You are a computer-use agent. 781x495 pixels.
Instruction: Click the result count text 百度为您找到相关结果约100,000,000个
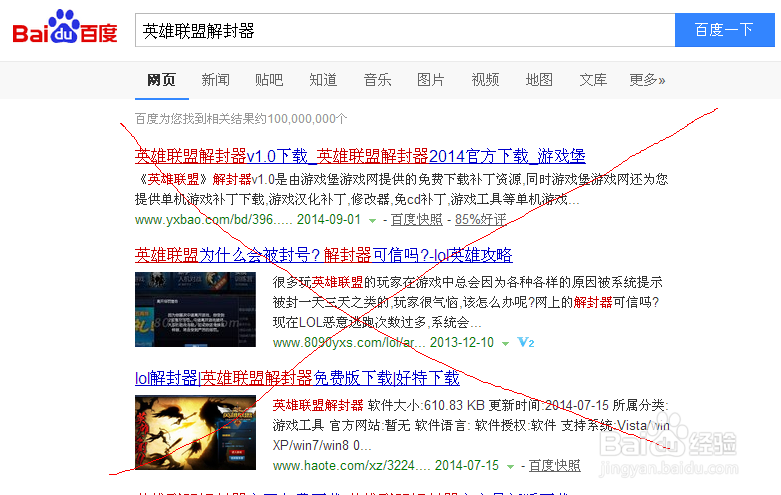[241, 119]
